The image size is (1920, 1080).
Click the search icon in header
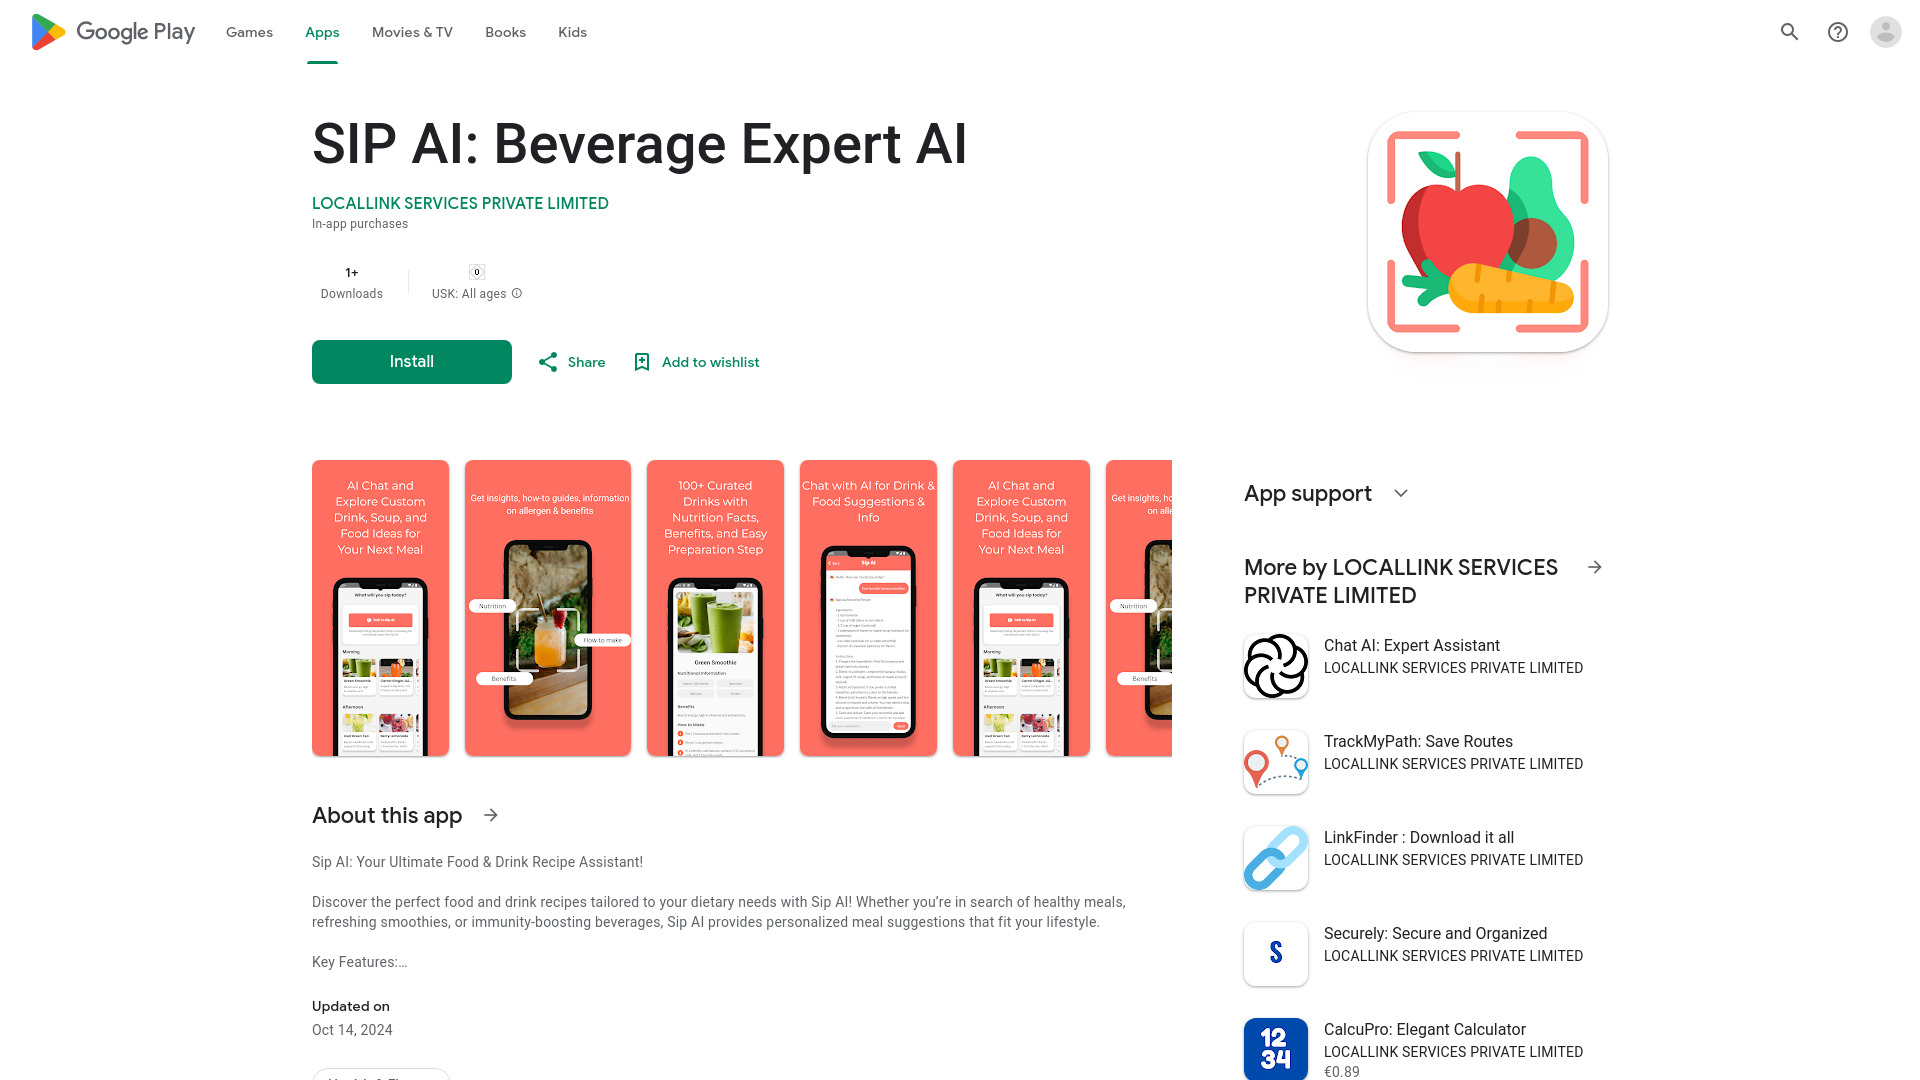pyautogui.click(x=1789, y=32)
